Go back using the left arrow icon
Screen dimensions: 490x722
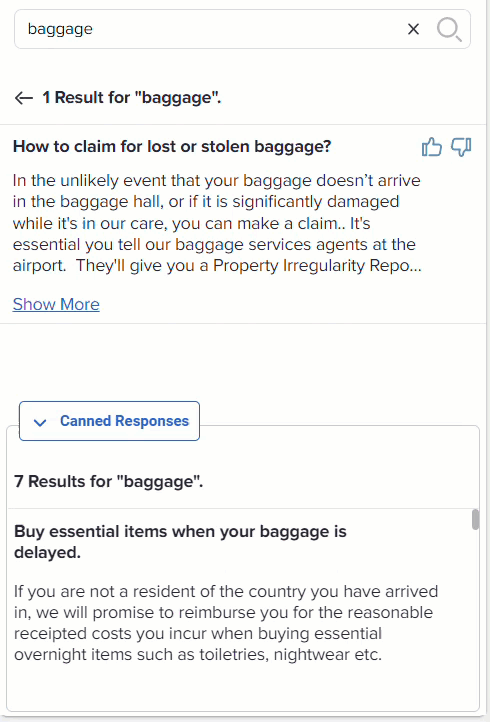pyautogui.click(x=23, y=98)
